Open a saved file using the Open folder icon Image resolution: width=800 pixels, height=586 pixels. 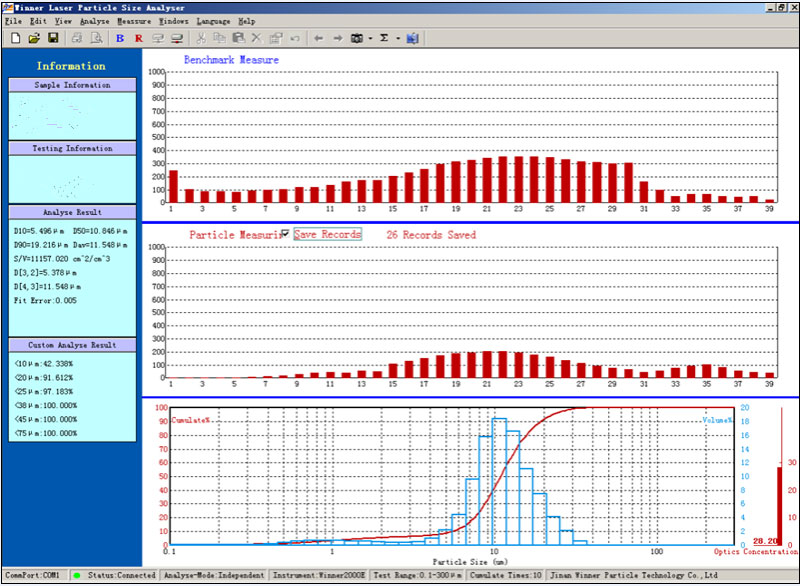[35, 38]
